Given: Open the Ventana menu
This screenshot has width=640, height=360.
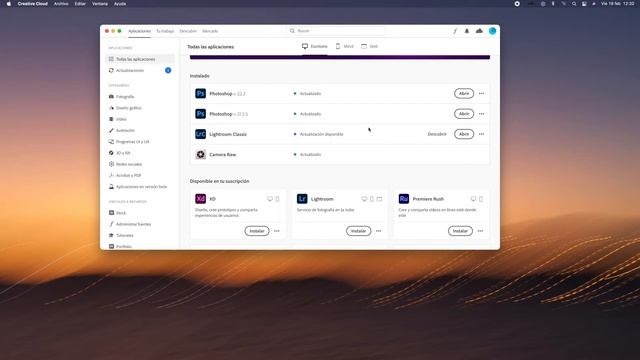Looking at the screenshot, I should tap(100, 4).
